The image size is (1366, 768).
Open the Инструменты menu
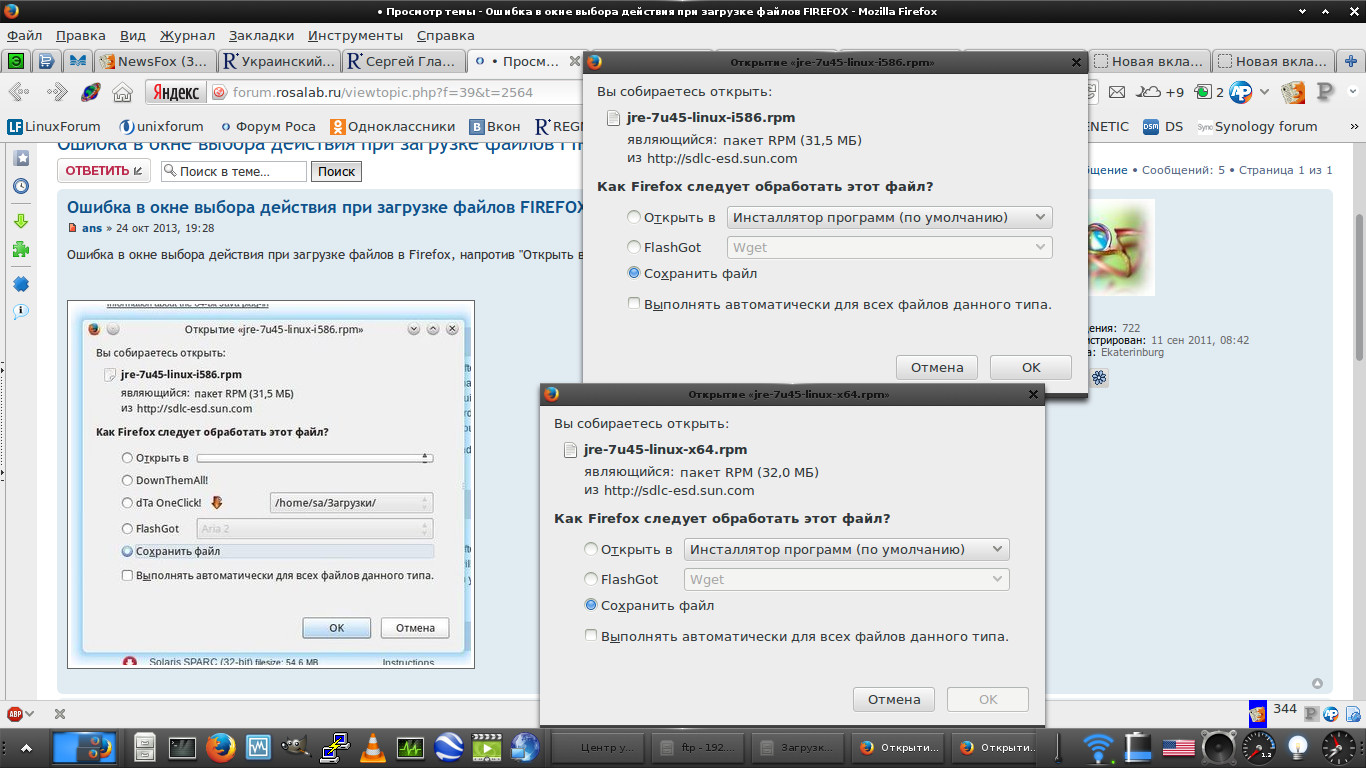coord(356,35)
